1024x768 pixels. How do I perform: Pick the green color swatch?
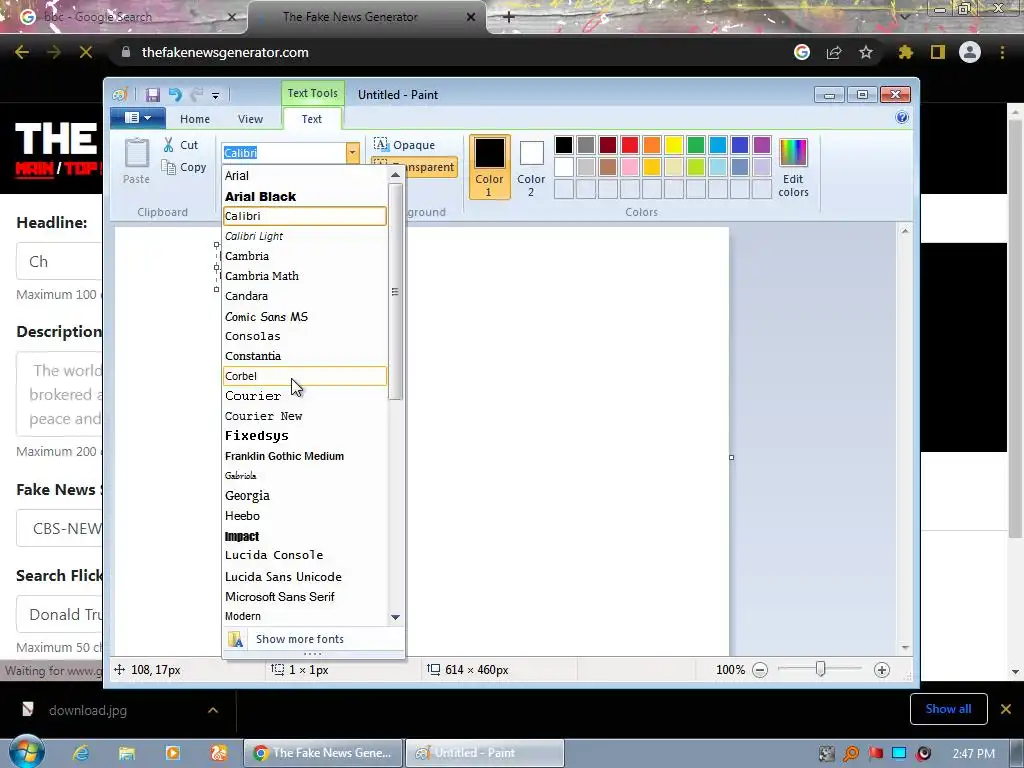click(696, 145)
